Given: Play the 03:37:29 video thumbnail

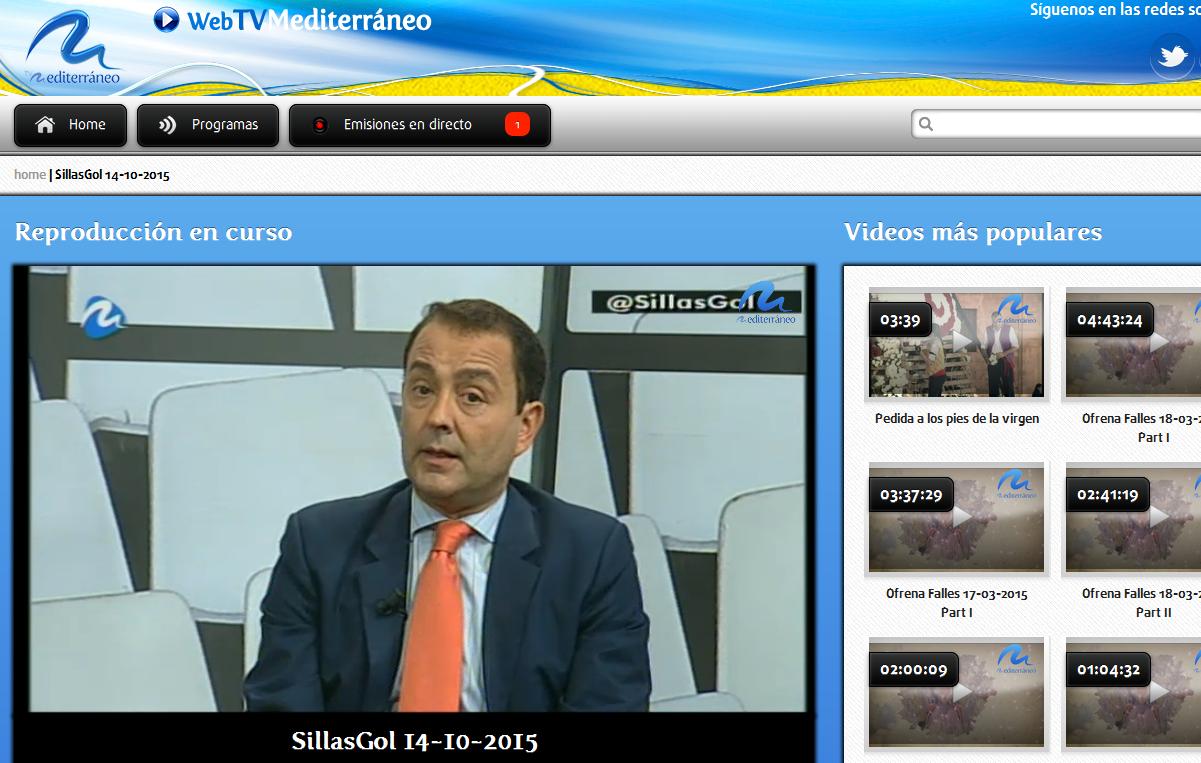Looking at the screenshot, I should coord(957,518).
